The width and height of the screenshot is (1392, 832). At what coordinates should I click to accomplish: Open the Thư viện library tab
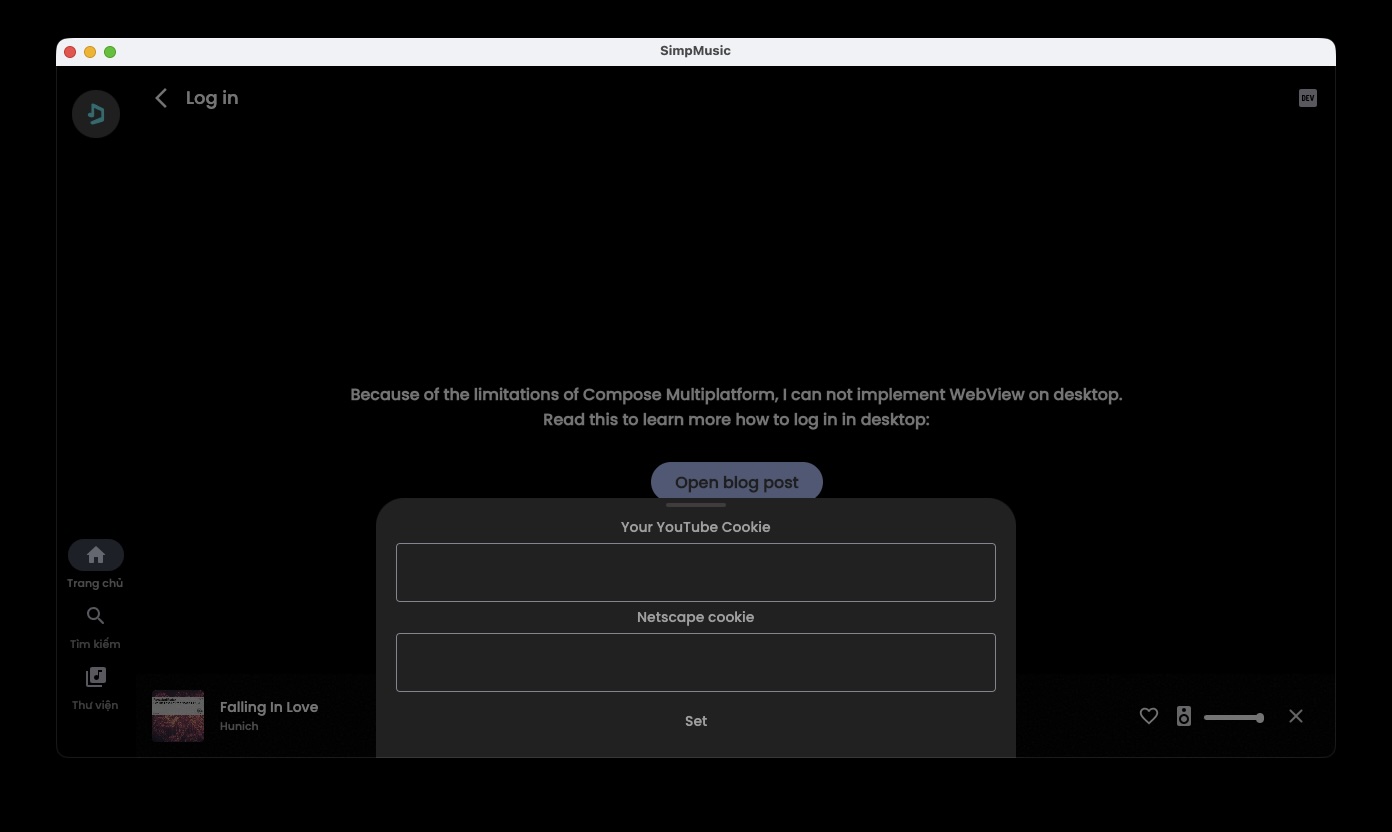click(x=96, y=678)
